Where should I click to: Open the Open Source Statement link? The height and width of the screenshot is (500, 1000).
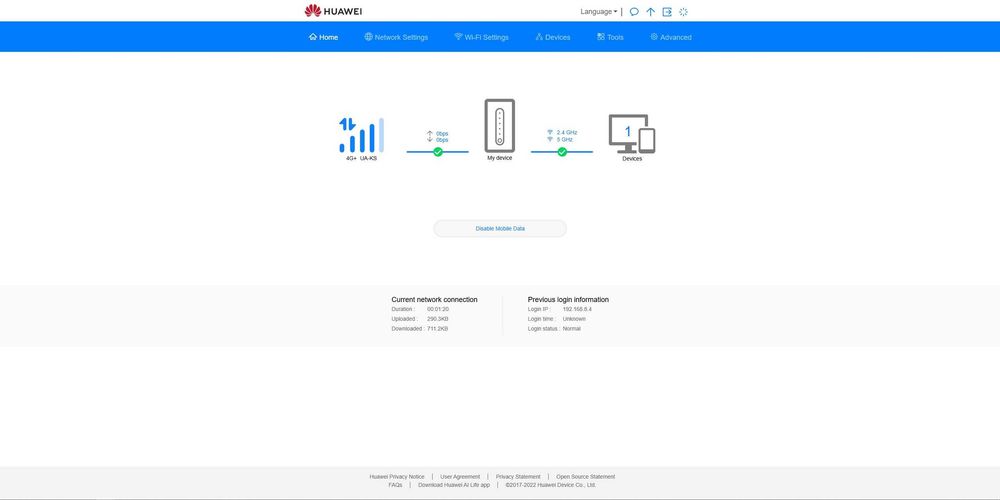[x=585, y=476]
